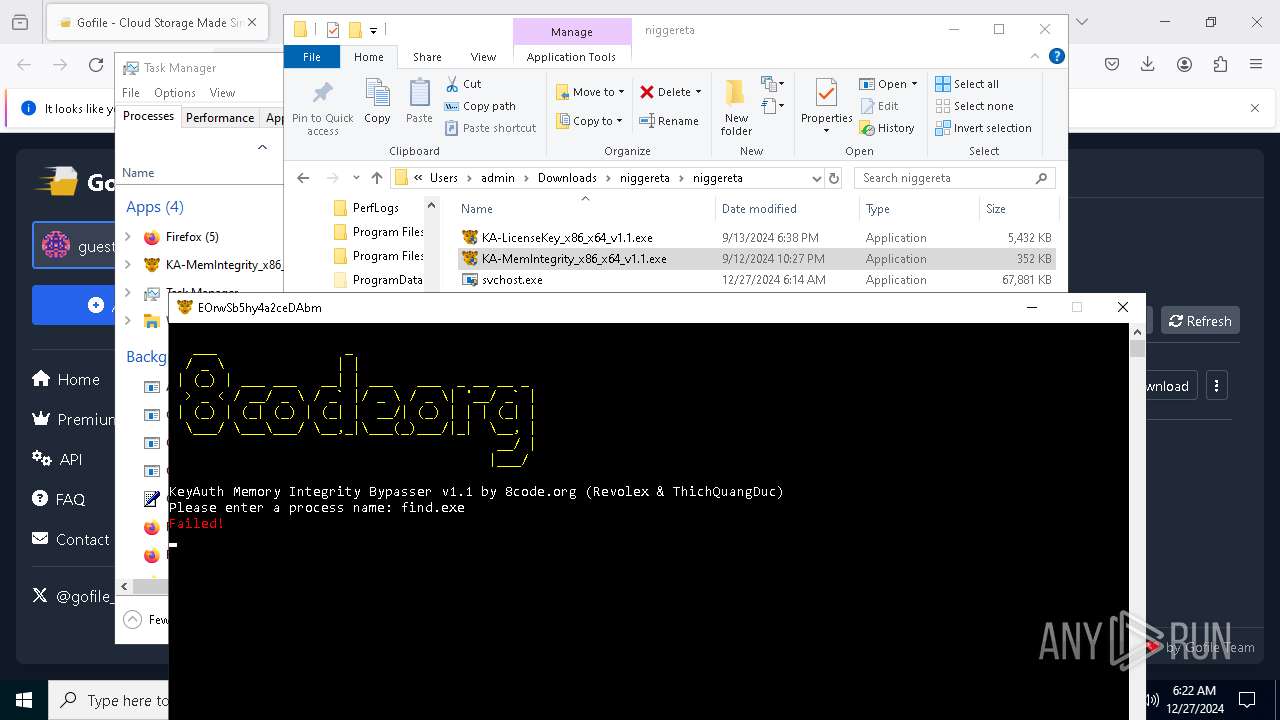Open Explorer Help question mark icon
The height and width of the screenshot is (720, 1280).
tap(1056, 57)
